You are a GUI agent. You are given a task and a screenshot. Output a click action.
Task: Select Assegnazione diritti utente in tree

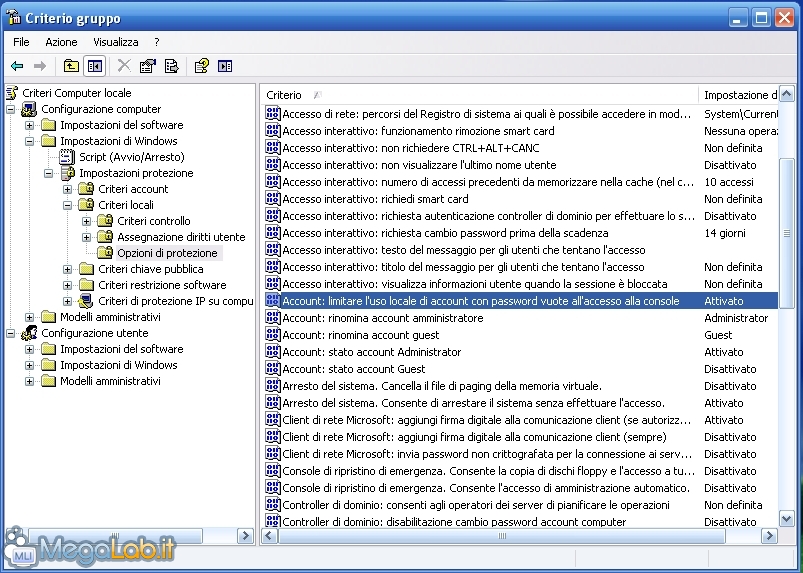point(181,237)
